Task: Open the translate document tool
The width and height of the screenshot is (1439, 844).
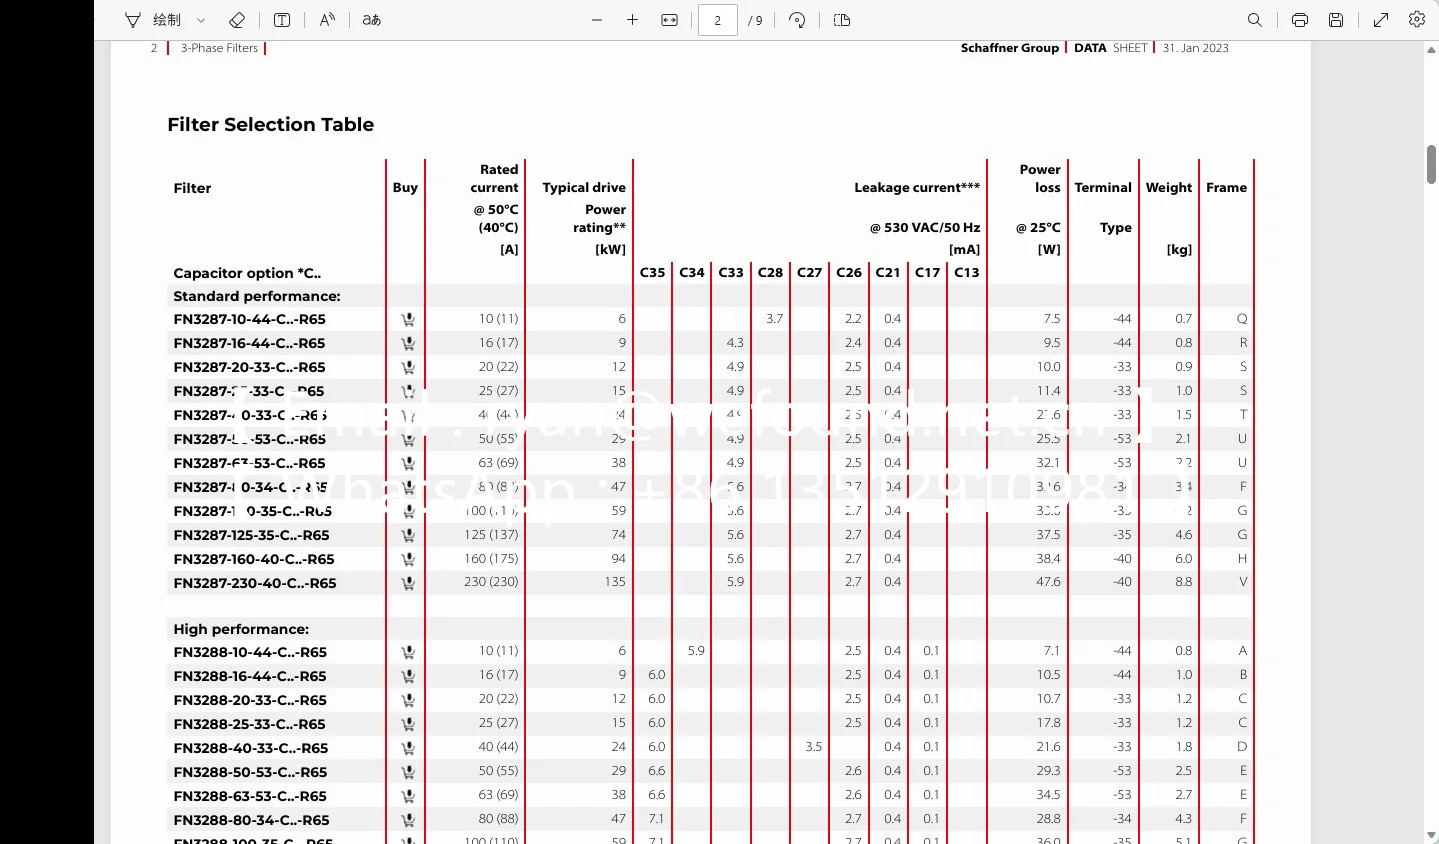Action: (x=372, y=20)
